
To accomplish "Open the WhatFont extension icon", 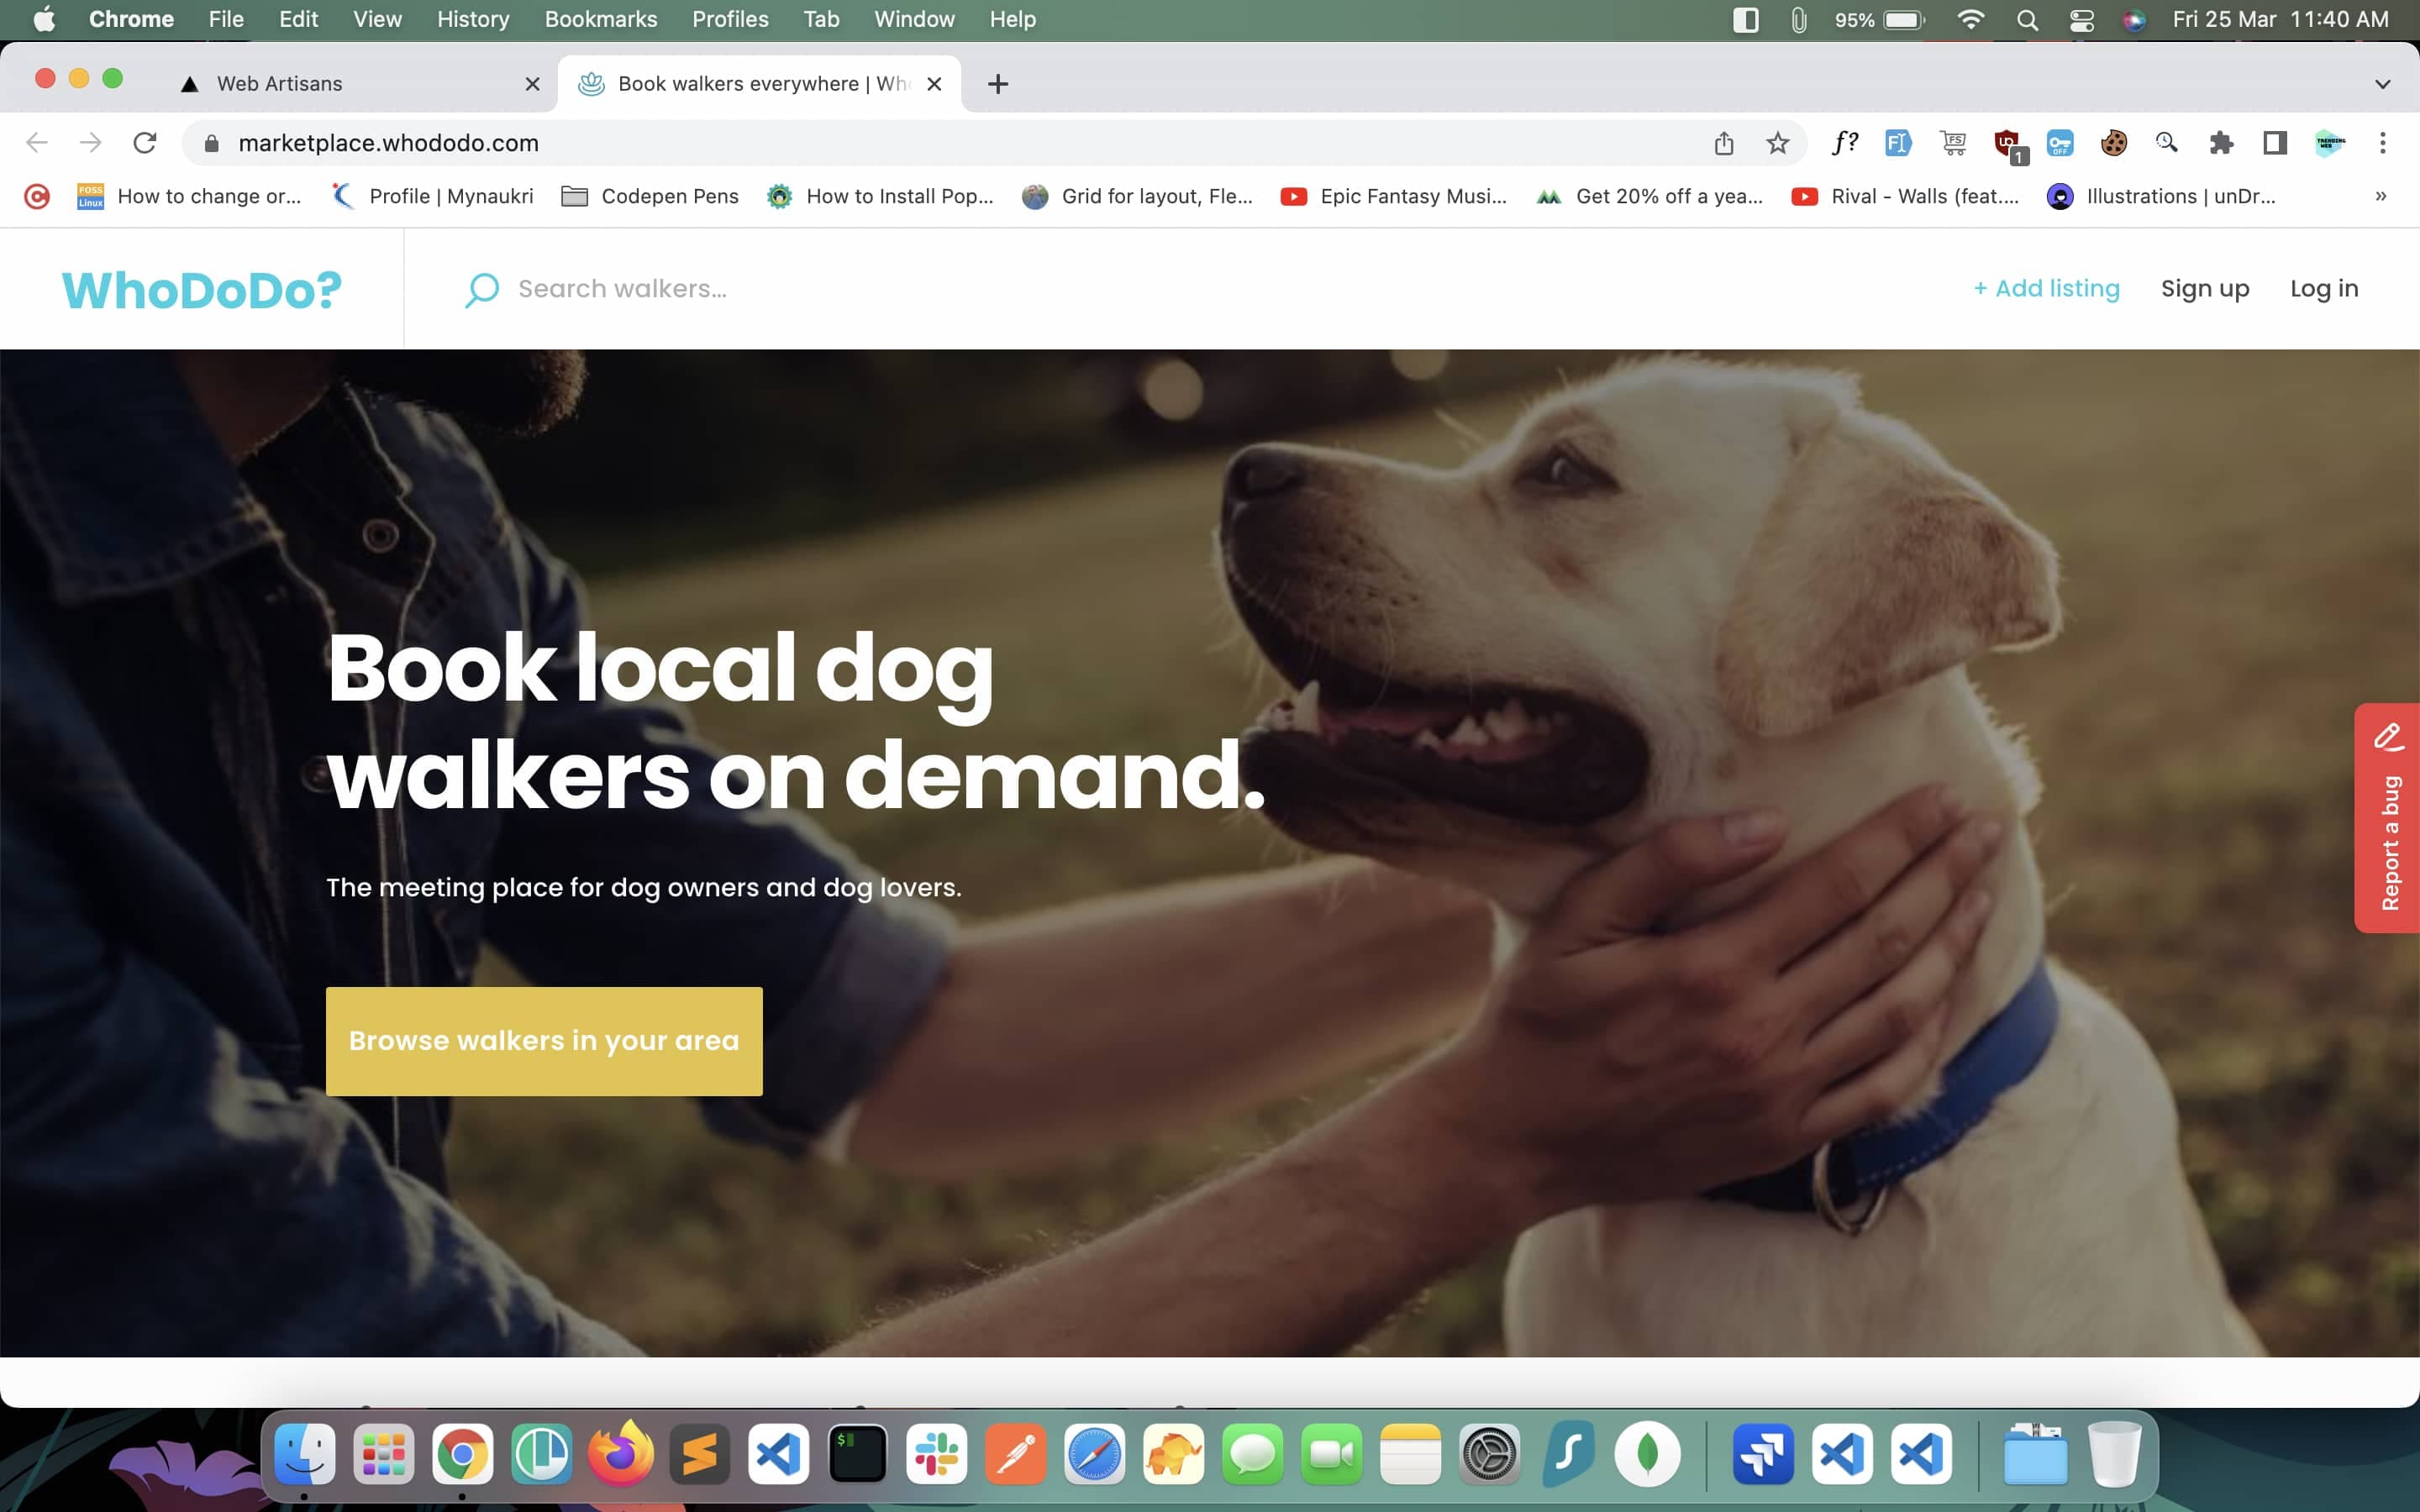I will click(1844, 143).
